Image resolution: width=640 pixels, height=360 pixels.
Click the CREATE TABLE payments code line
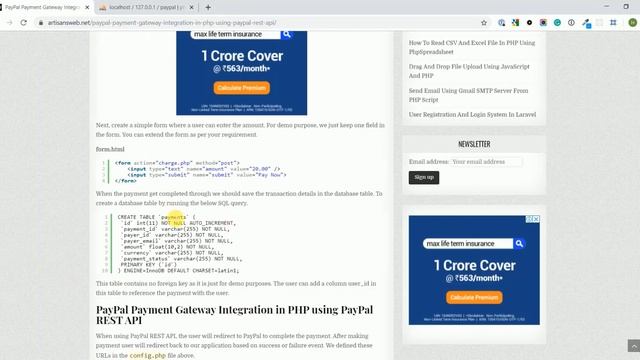tap(156, 217)
